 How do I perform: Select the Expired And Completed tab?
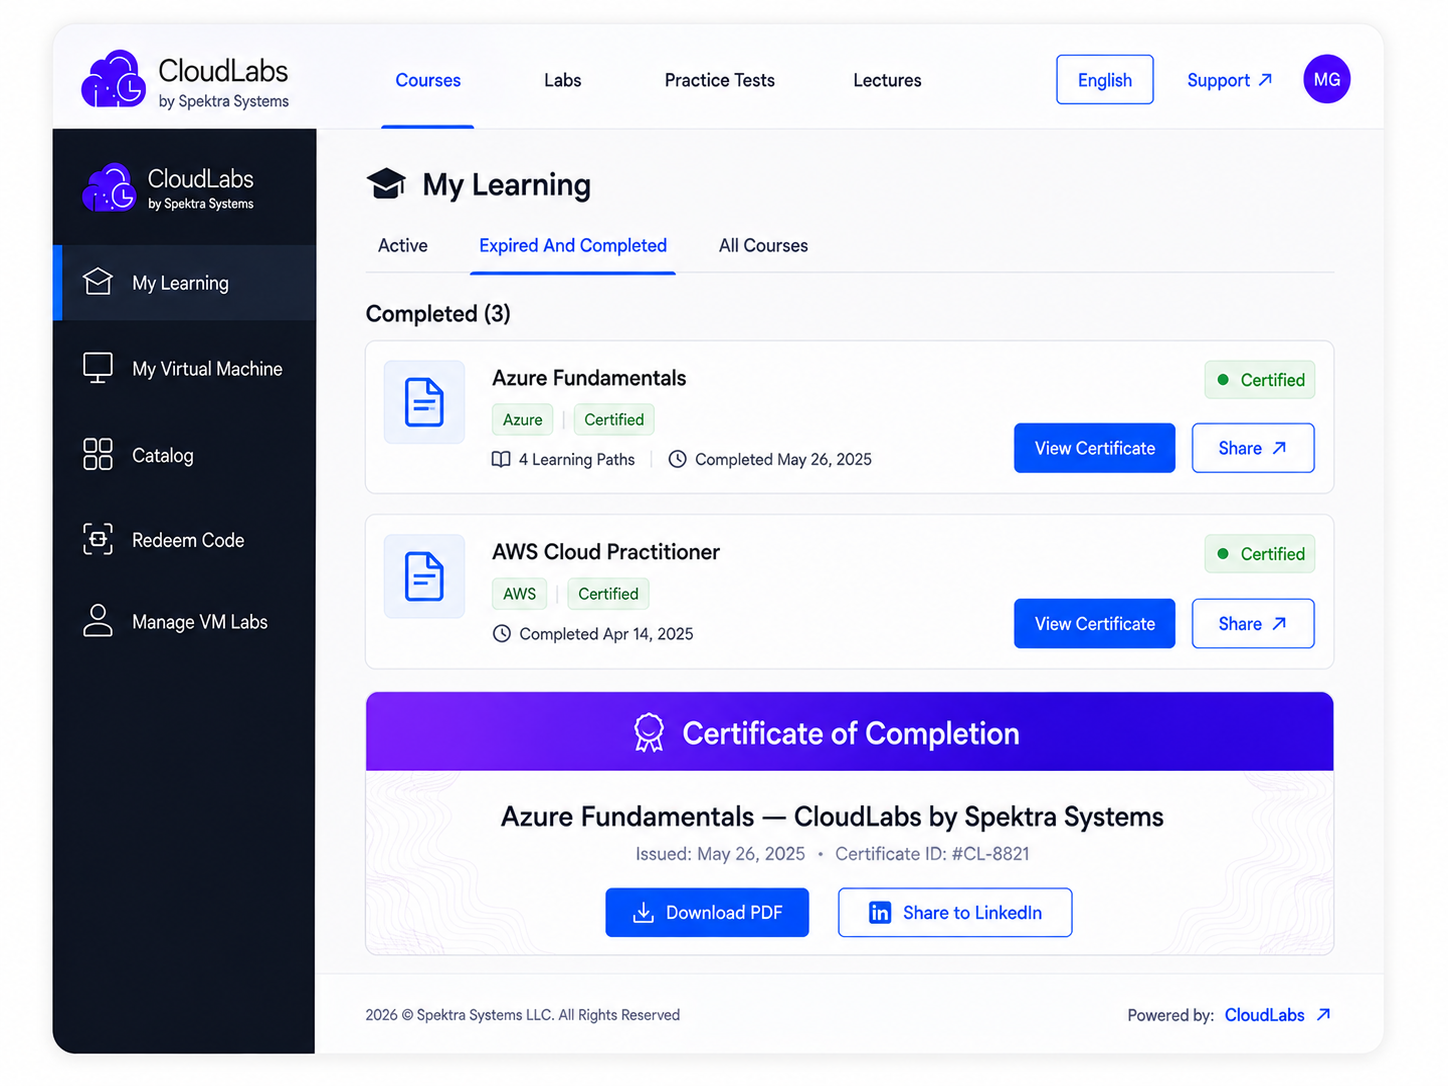tap(573, 245)
